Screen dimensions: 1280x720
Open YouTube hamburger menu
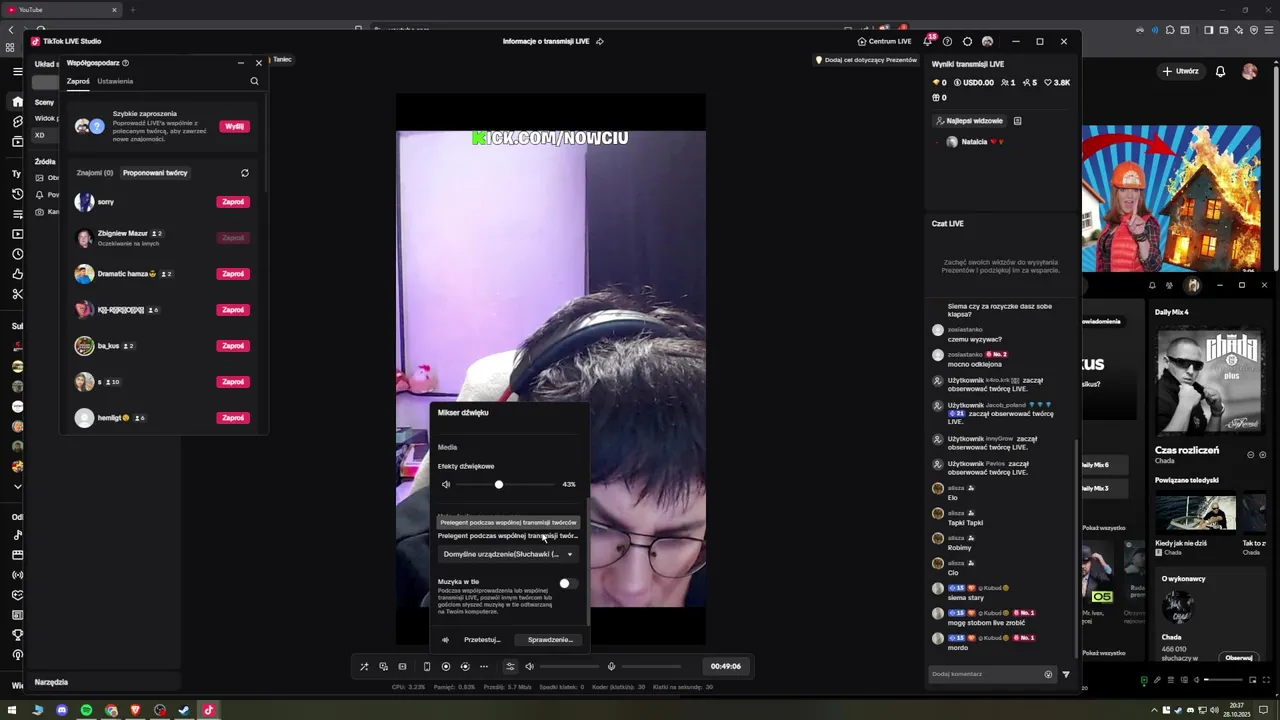coord(17,71)
